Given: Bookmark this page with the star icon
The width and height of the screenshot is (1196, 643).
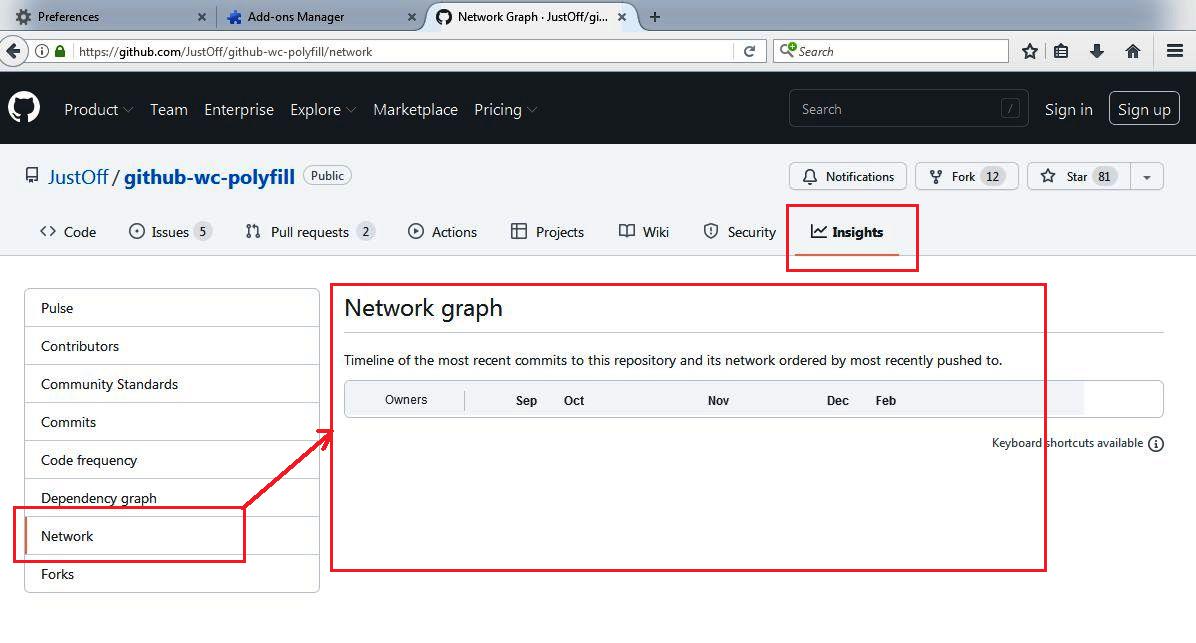Looking at the screenshot, I should pyautogui.click(x=1030, y=51).
